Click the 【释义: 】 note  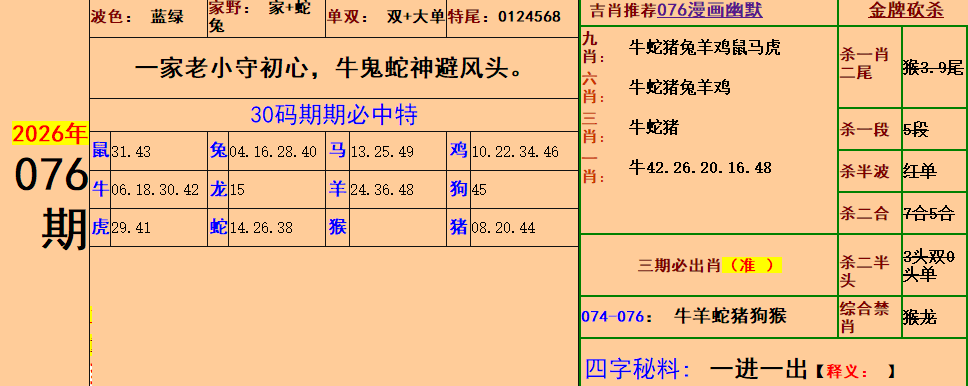[855, 371]
